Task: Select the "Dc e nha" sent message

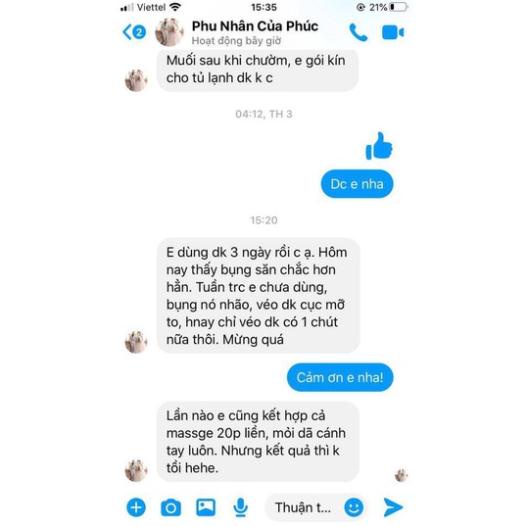Action: click(357, 184)
